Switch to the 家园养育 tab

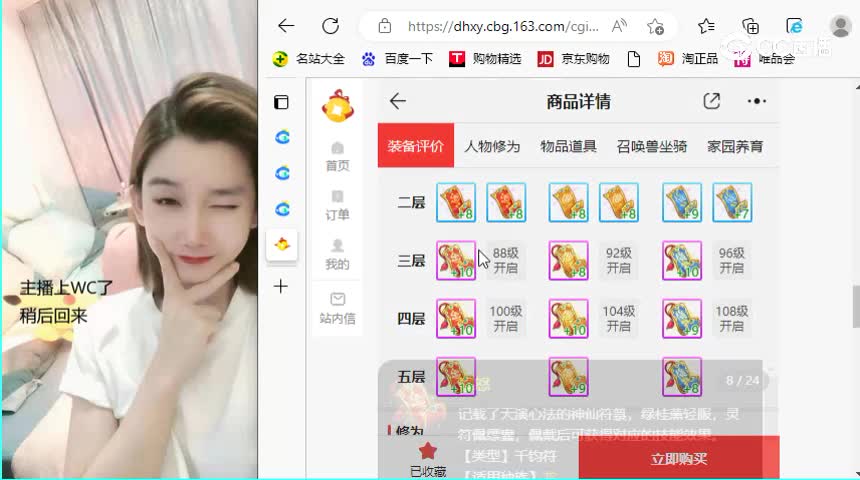pos(735,146)
